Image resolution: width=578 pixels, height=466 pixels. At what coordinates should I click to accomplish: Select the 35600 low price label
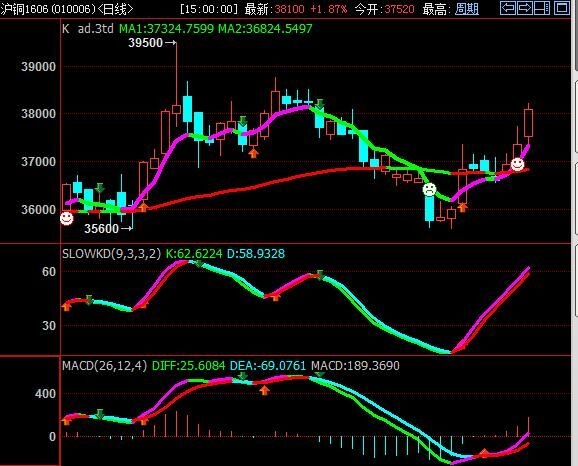click(101, 229)
